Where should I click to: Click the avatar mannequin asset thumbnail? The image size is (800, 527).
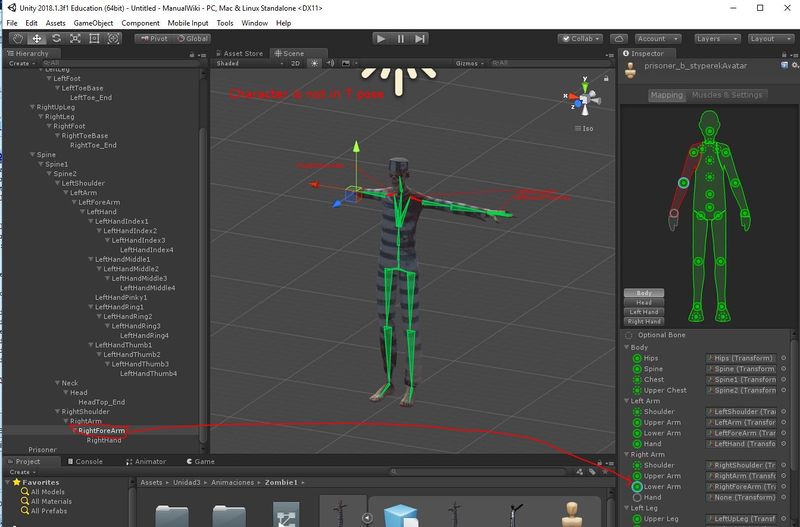(x=572, y=514)
